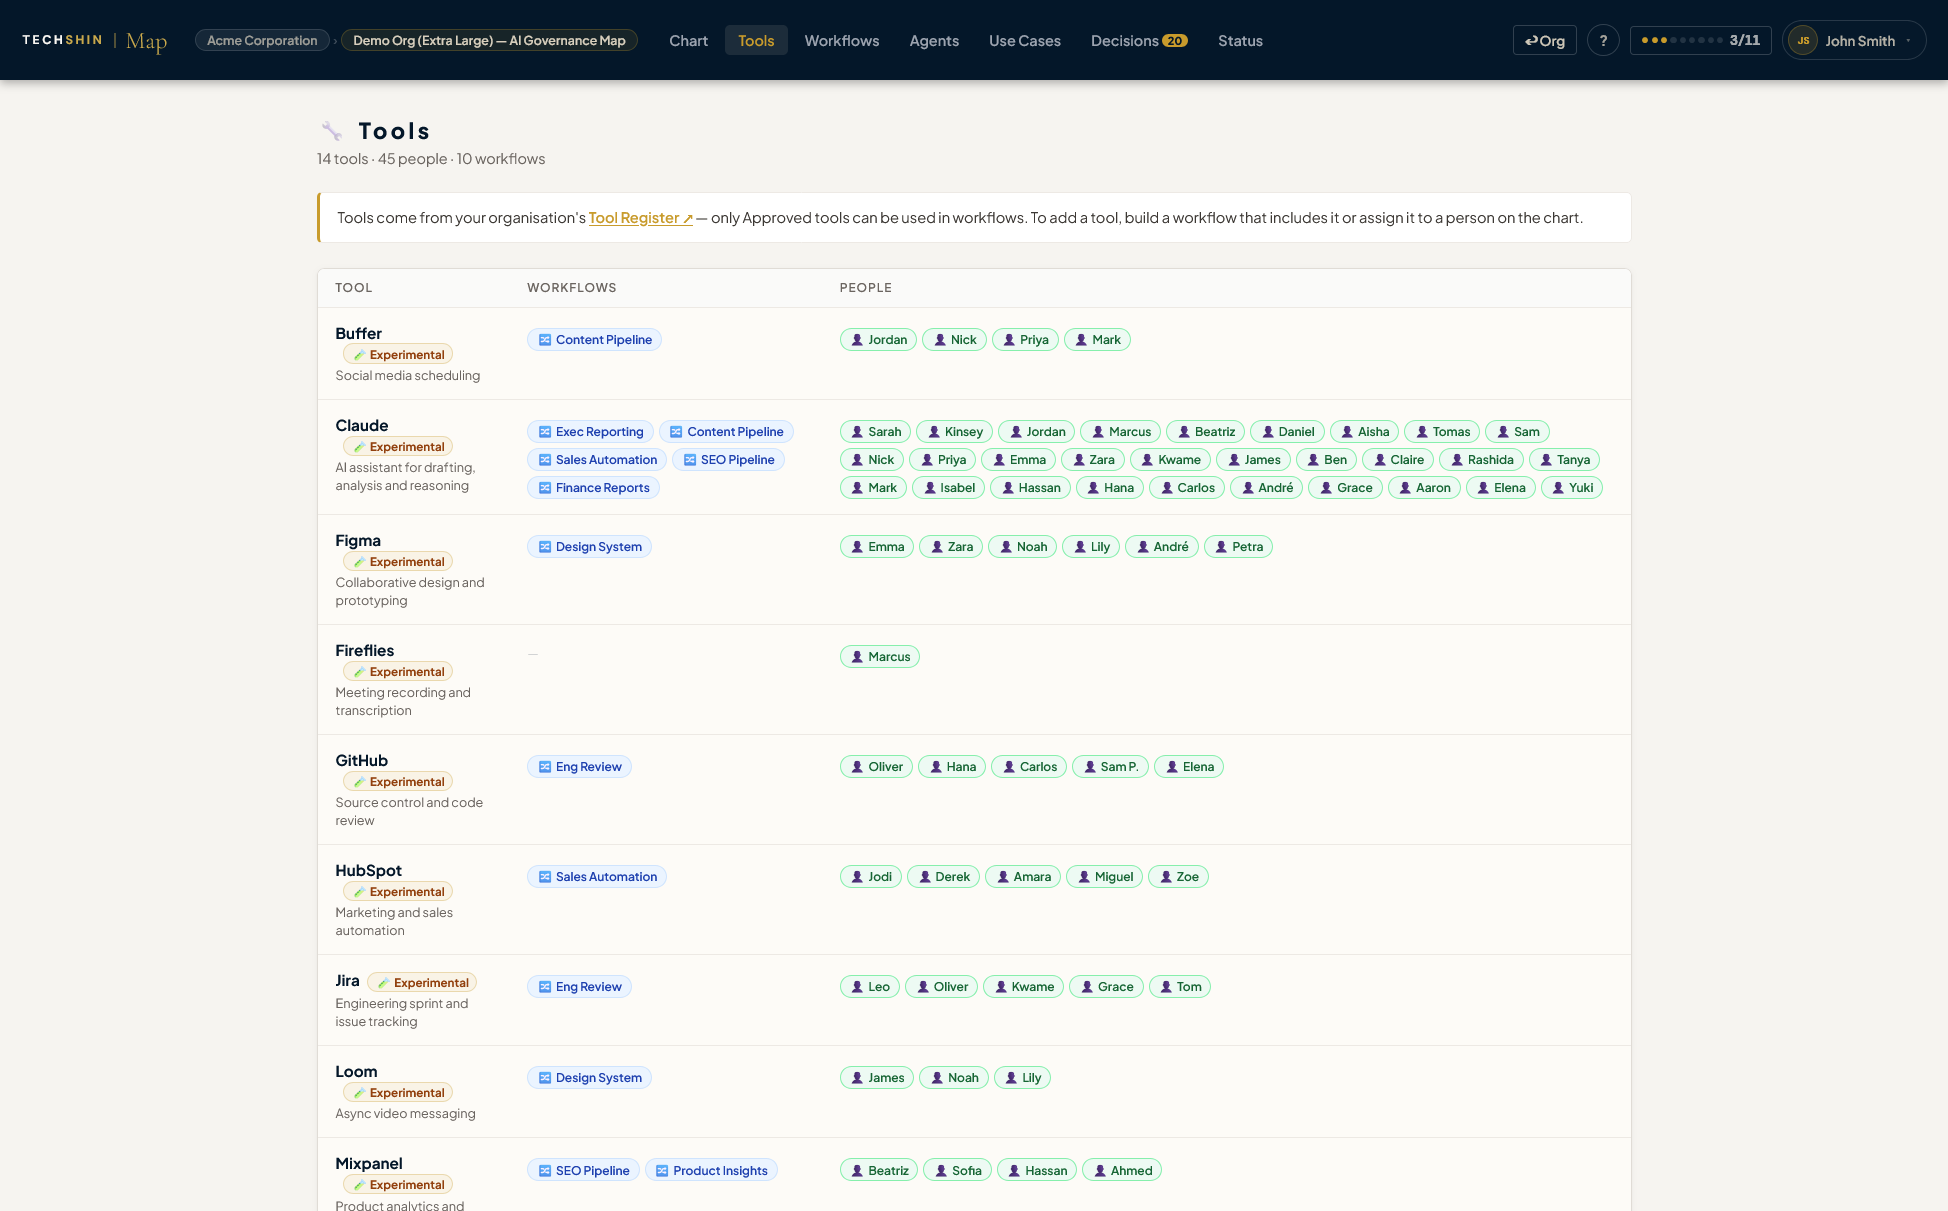Image resolution: width=1948 pixels, height=1211 pixels.
Task: Go to the Workflows tab
Action: point(842,40)
